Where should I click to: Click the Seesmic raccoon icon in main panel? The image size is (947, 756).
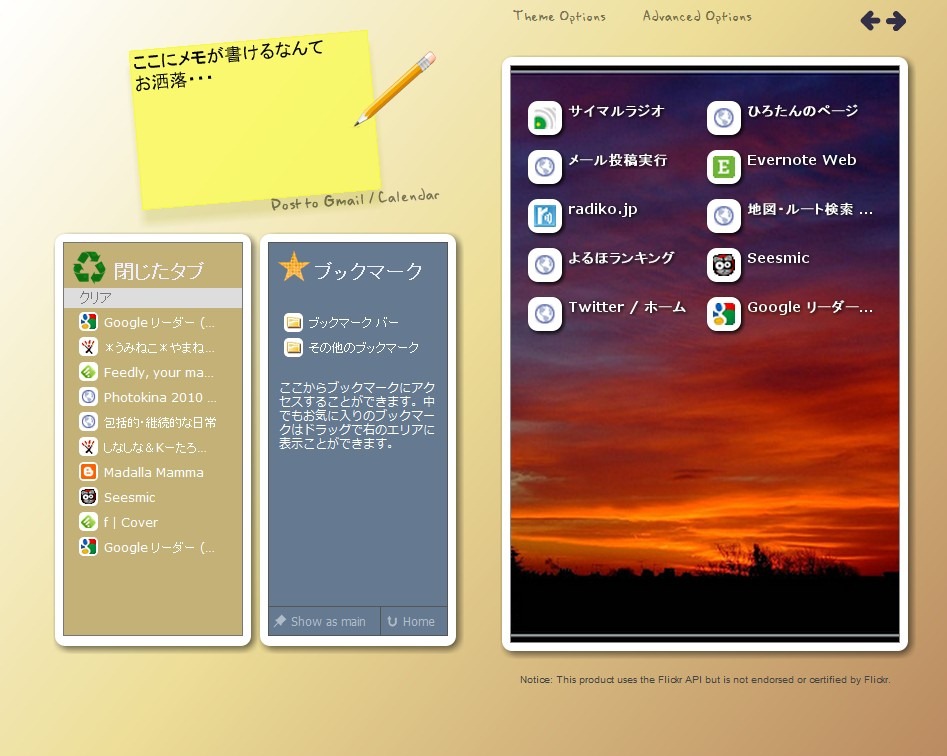(723, 265)
